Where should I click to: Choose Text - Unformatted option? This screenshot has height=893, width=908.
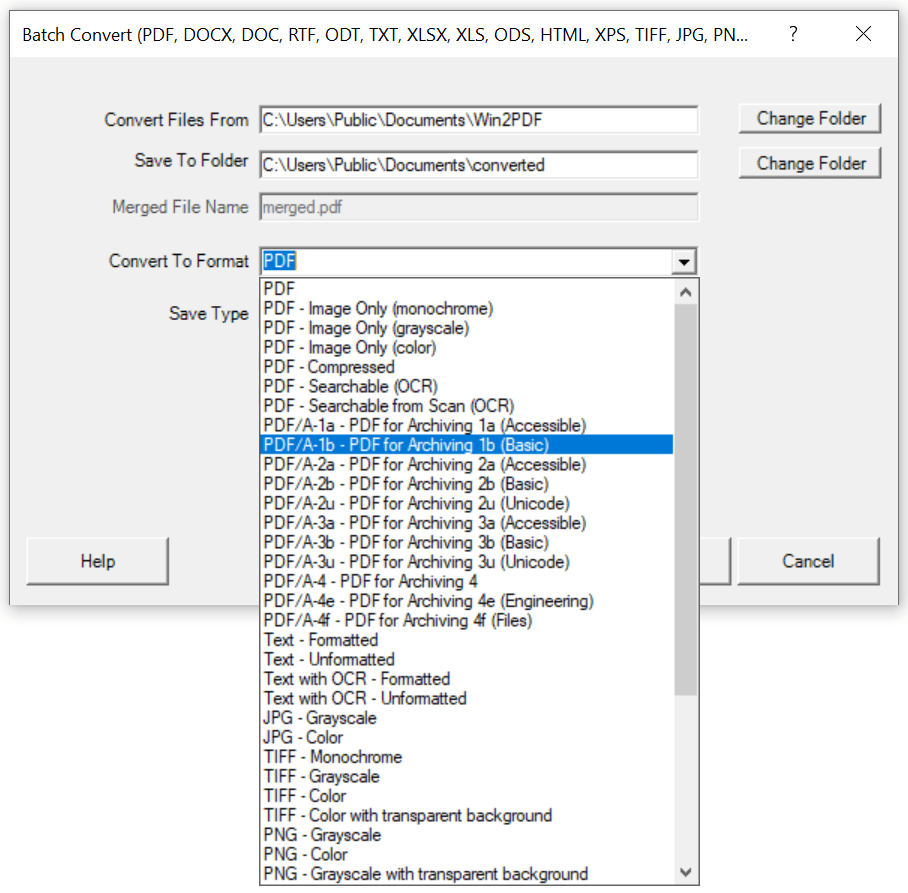[467, 660]
